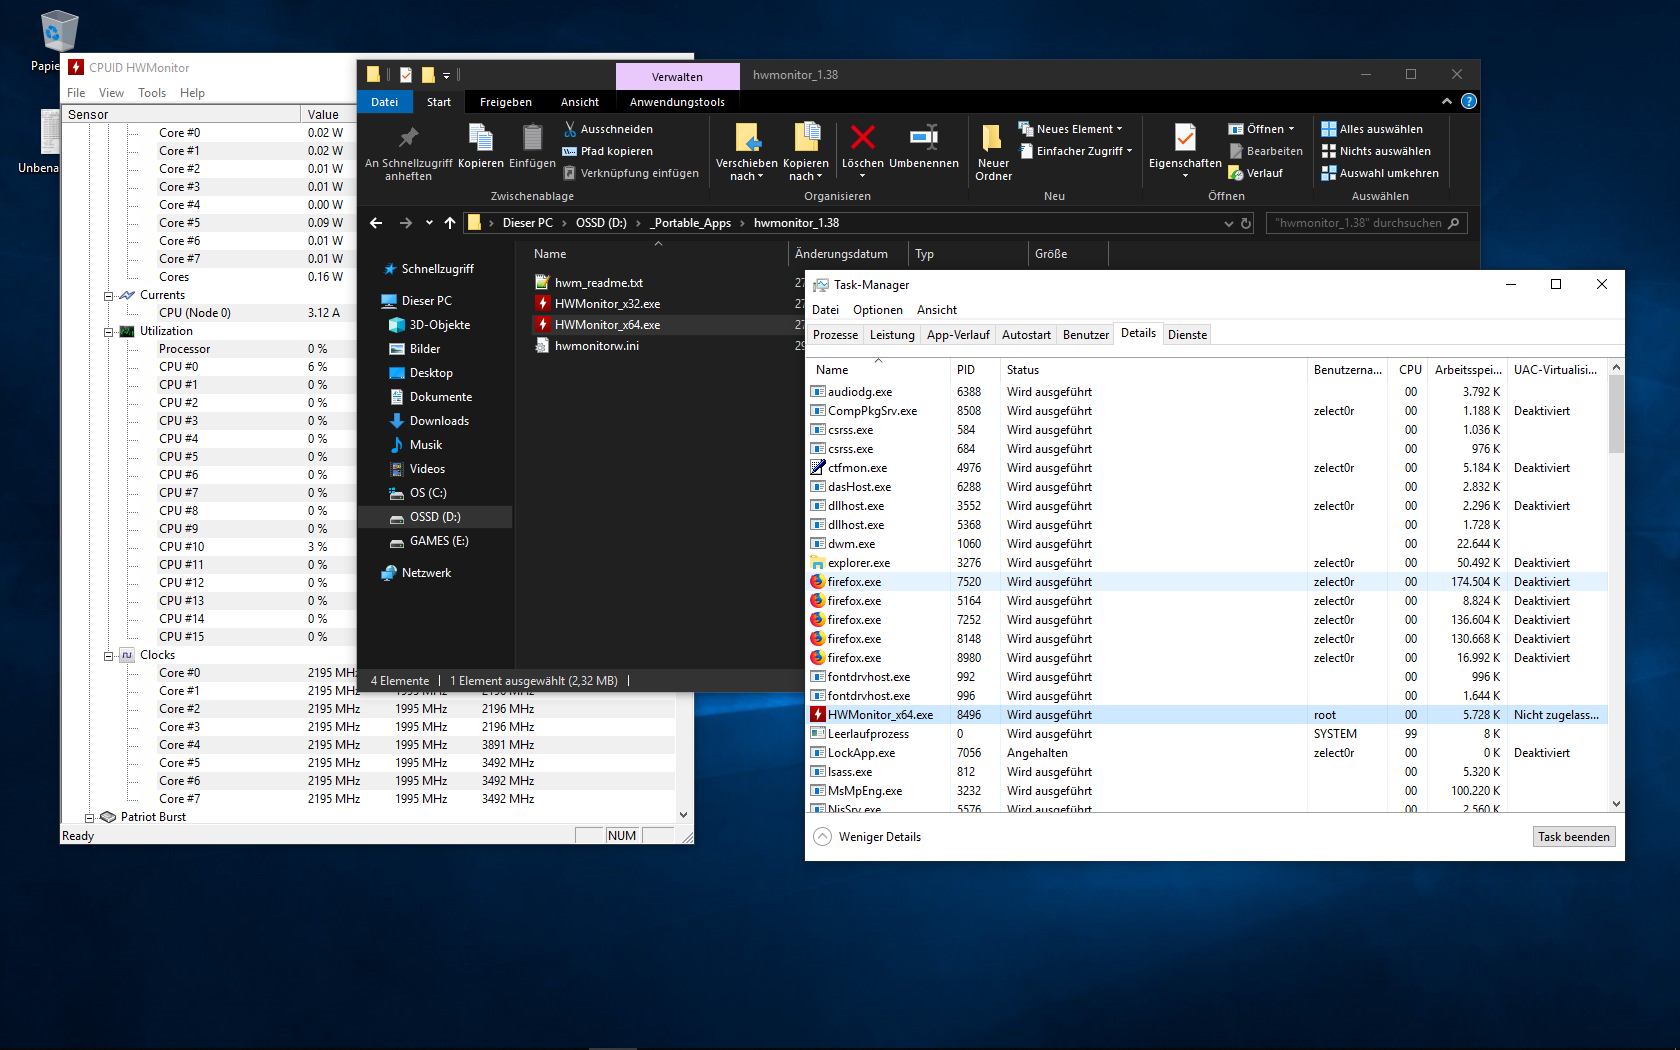Image resolution: width=1680 pixels, height=1050 pixels.
Task: Switch to the Leistung tab in Task Manager
Action: click(892, 335)
